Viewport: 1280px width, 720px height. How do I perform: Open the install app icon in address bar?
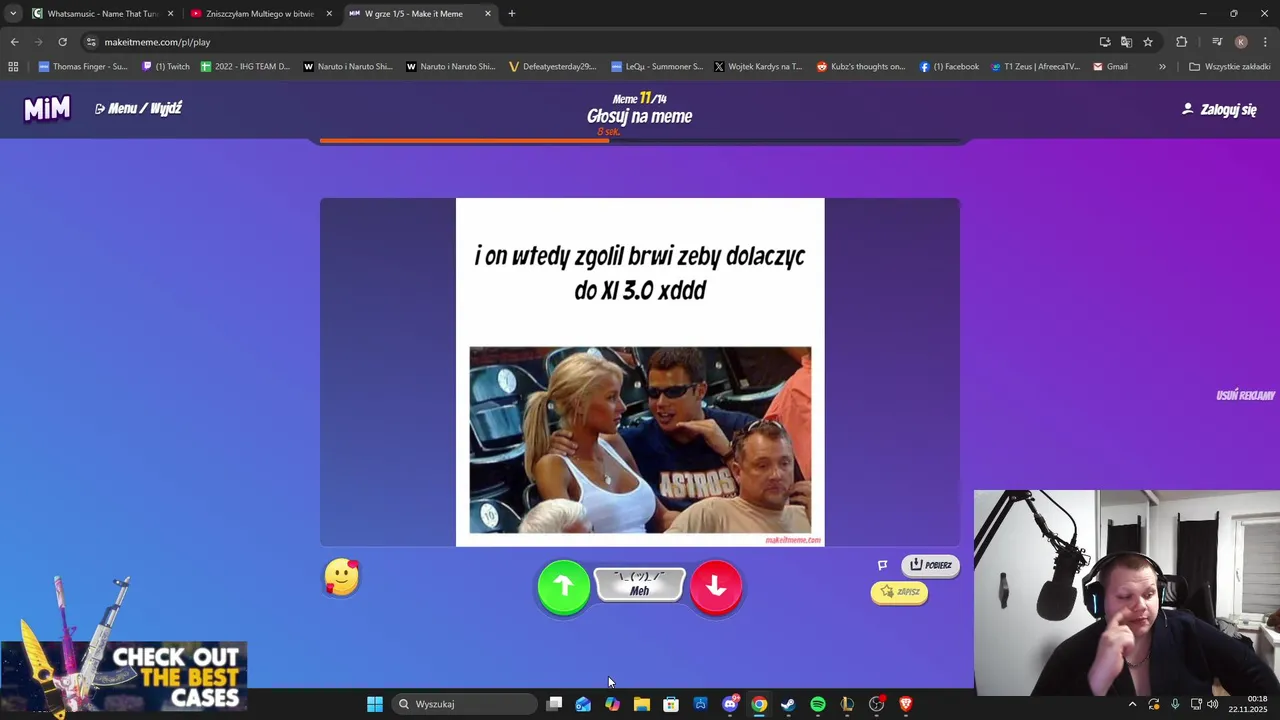(x=1105, y=42)
